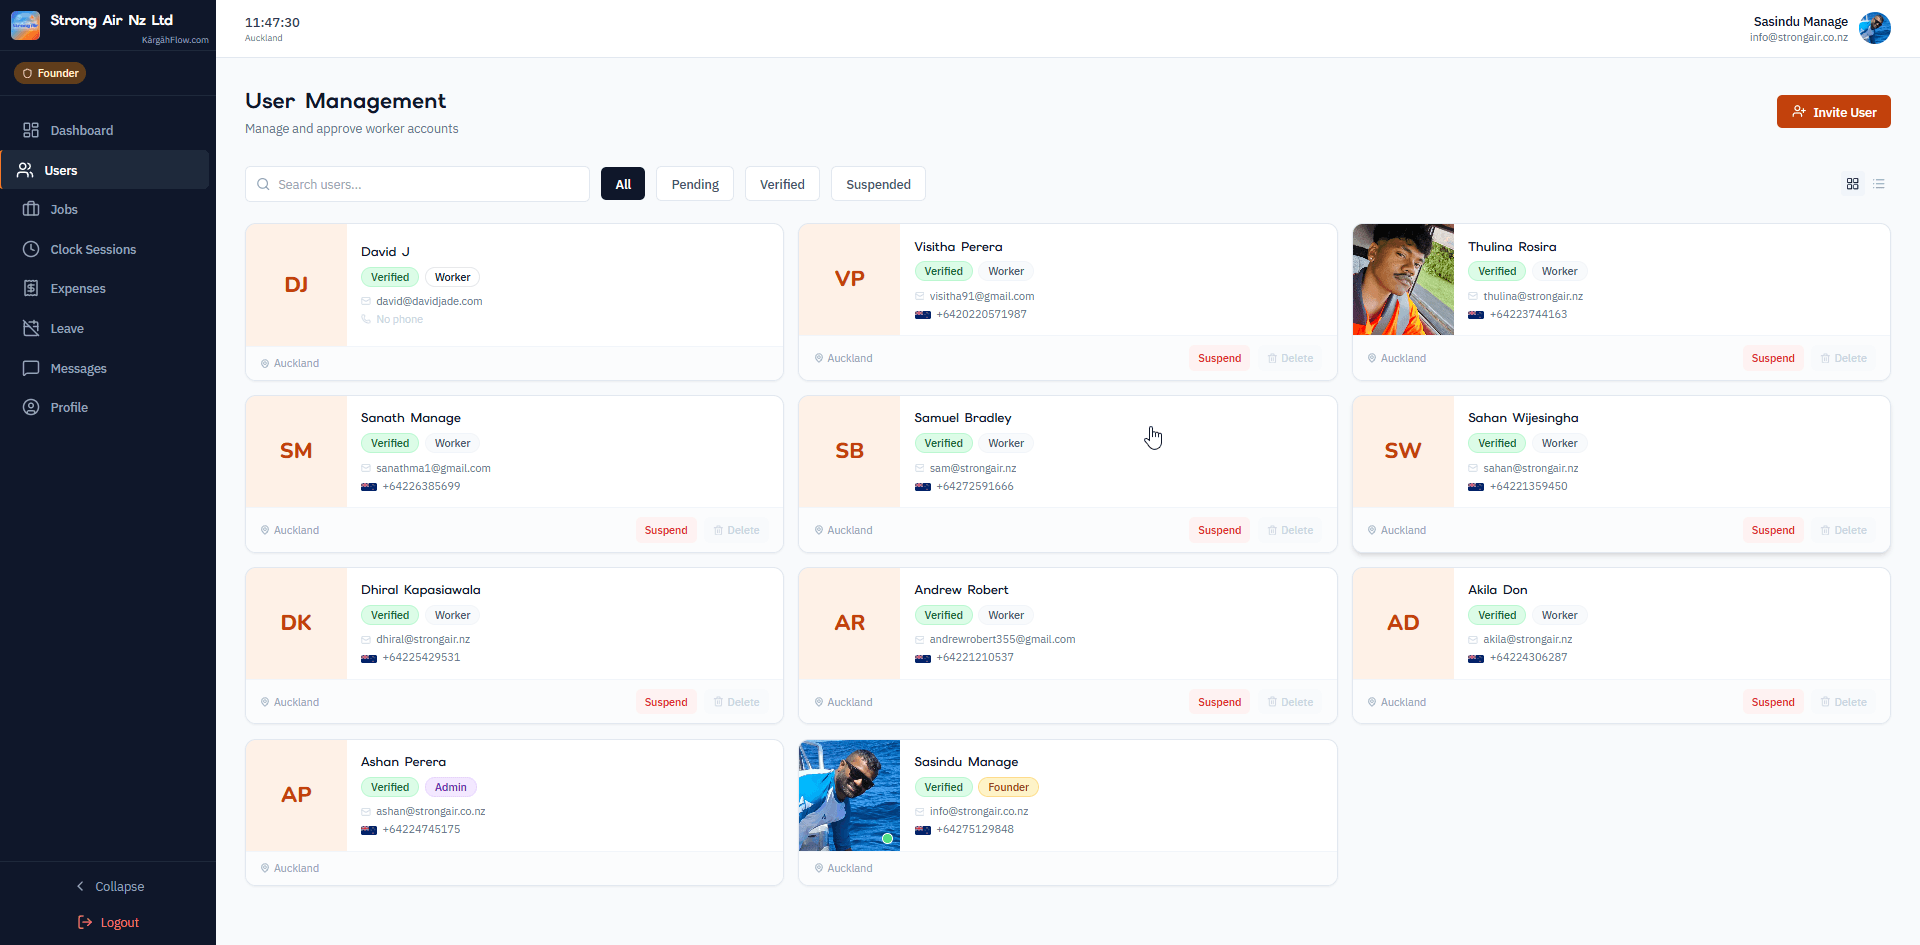
Task: Open the Dashboard sidebar icon
Action: [x=31, y=130]
